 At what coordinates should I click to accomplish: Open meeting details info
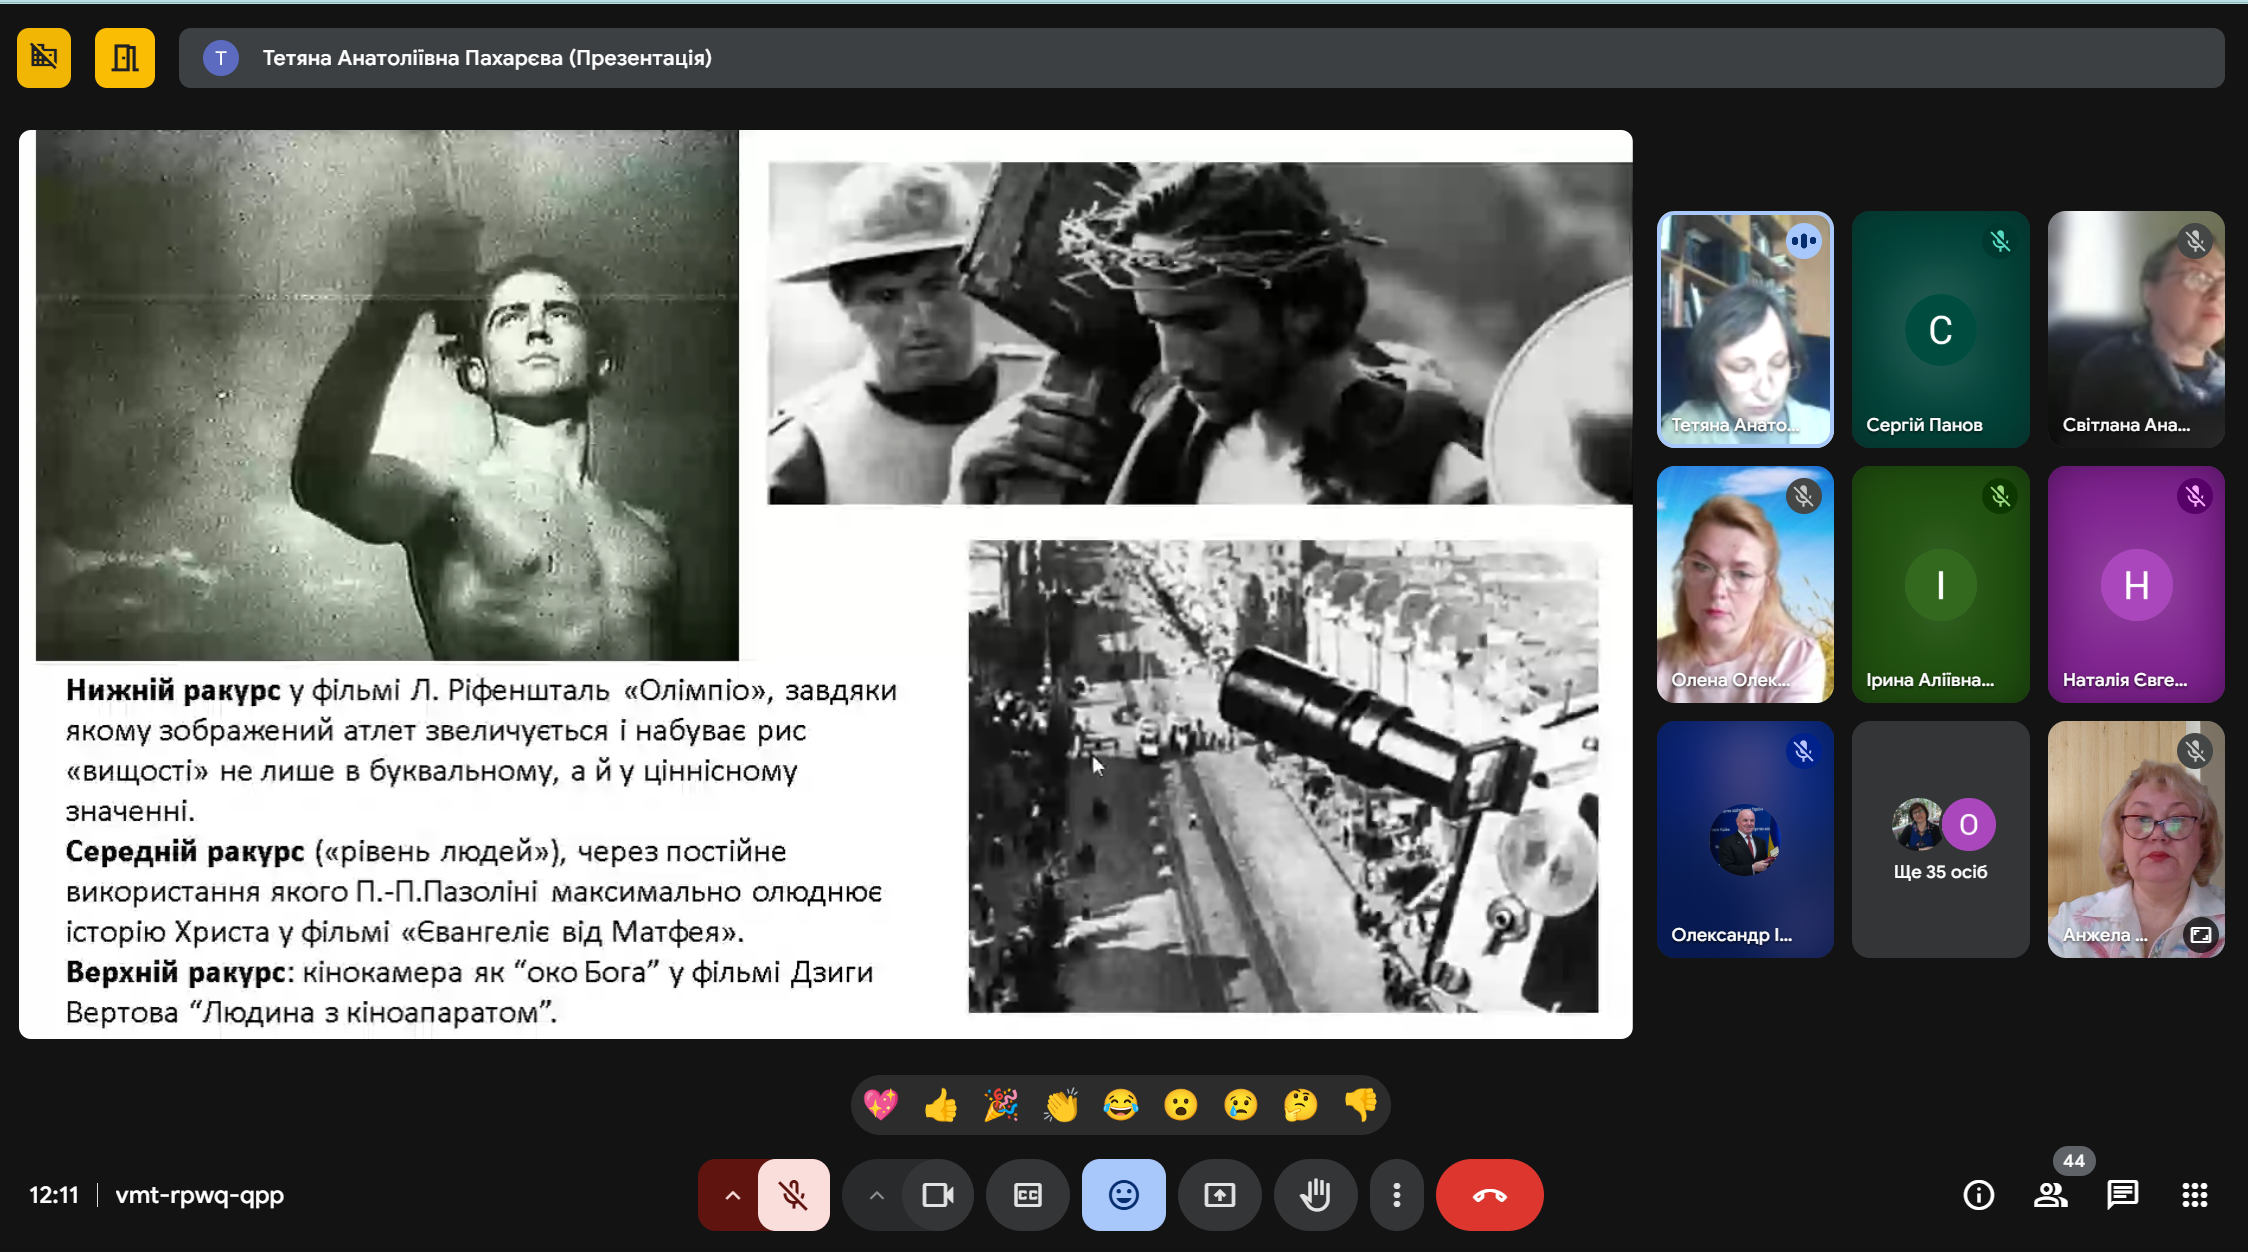tap(1979, 1195)
